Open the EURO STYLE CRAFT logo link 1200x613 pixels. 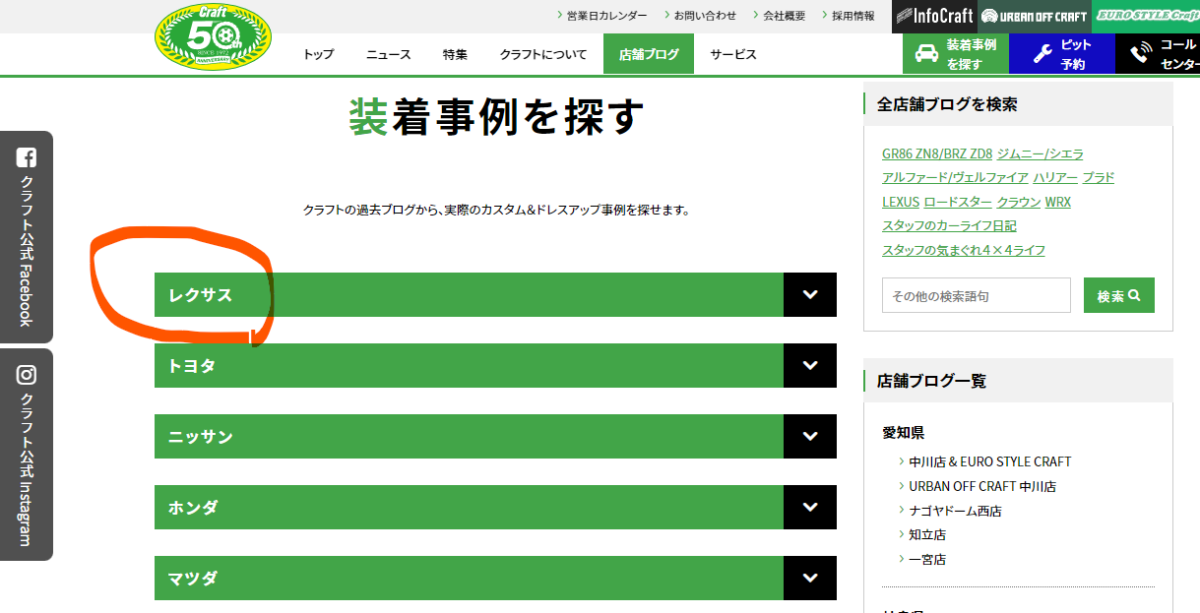tap(1146, 16)
